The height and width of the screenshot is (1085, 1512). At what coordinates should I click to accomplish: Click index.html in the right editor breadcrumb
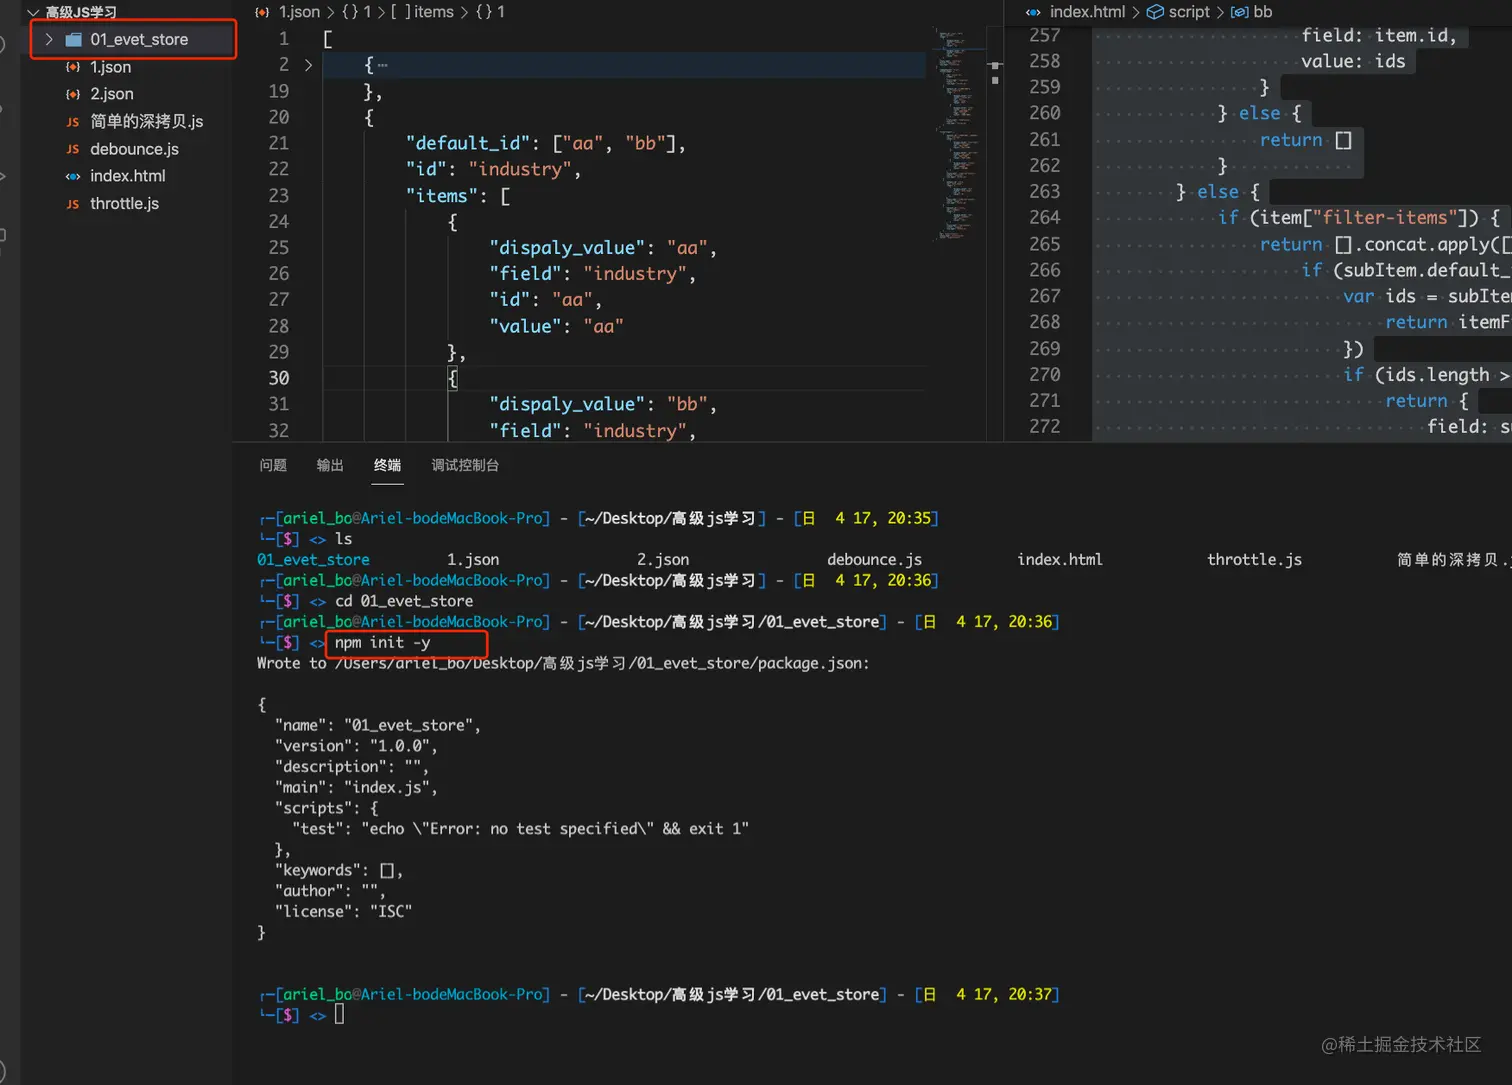click(1086, 12)
